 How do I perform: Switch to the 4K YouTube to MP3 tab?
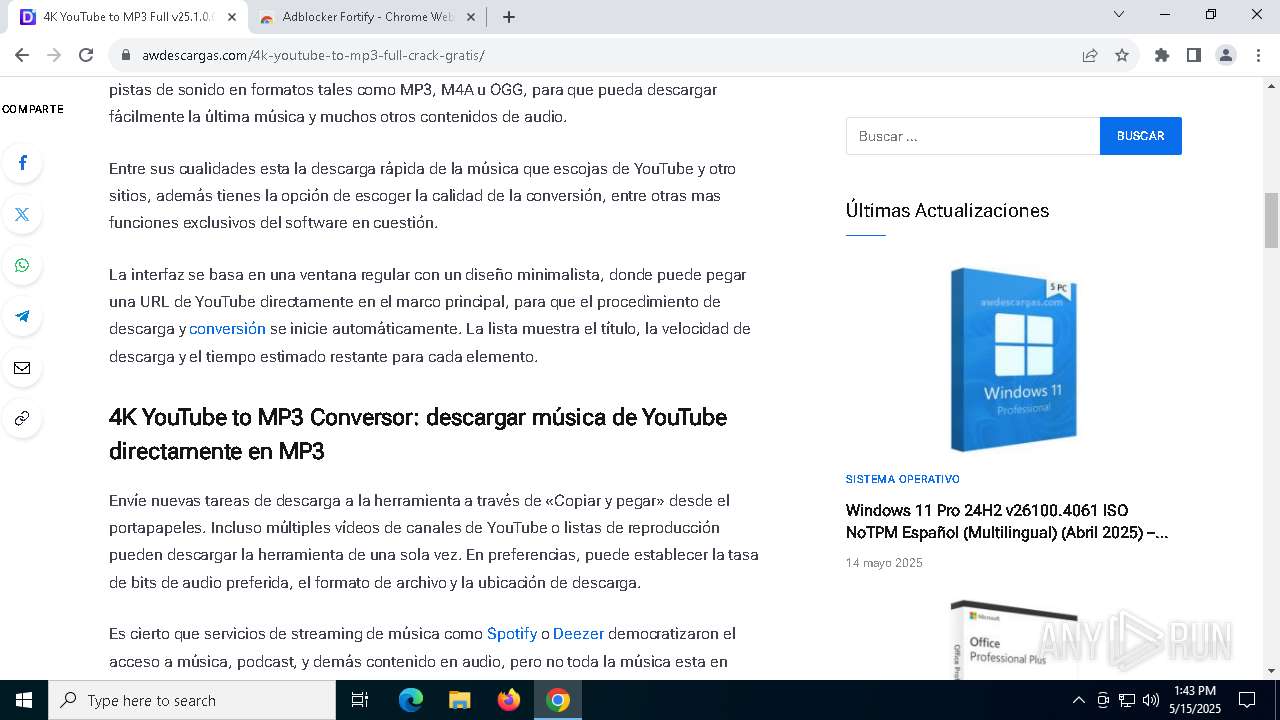[x=127, y=17]
